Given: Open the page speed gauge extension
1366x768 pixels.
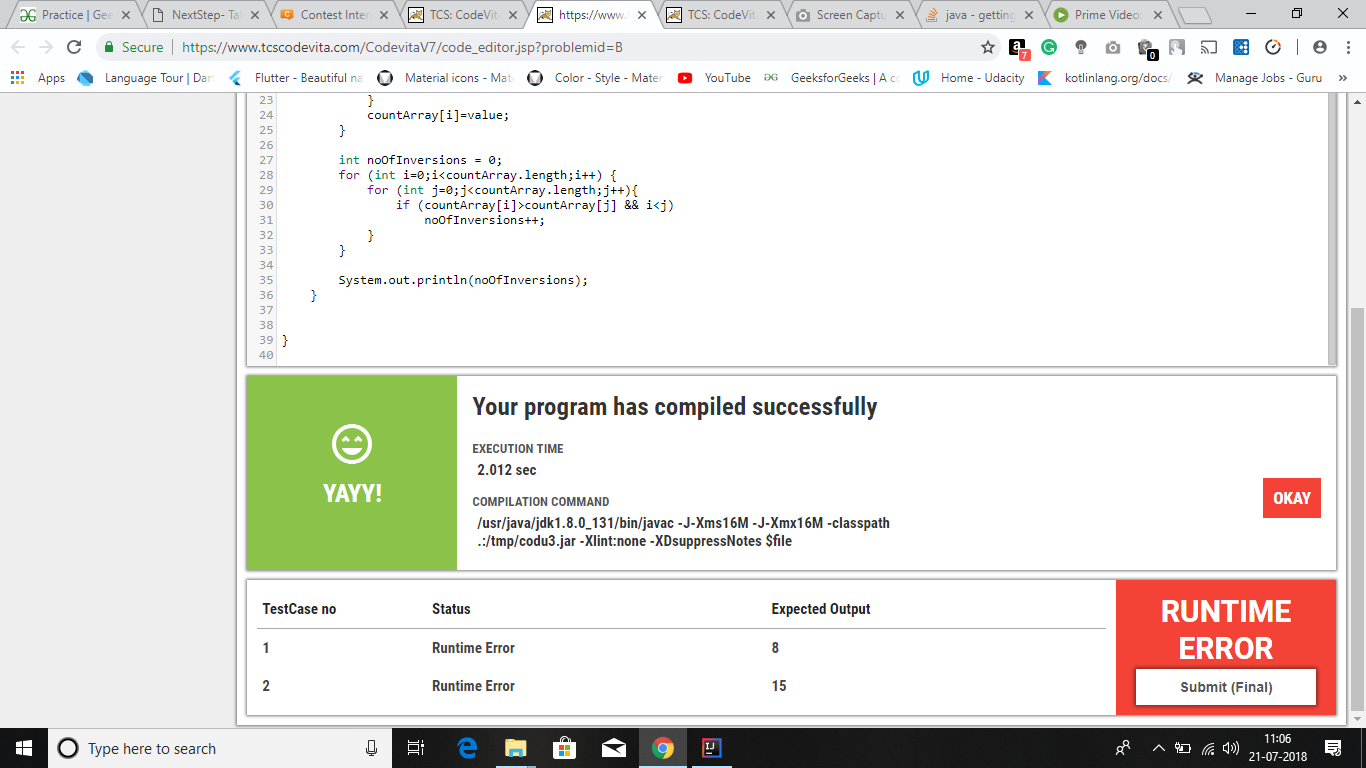Looking at the screenshot, I should pos(1272,47).
